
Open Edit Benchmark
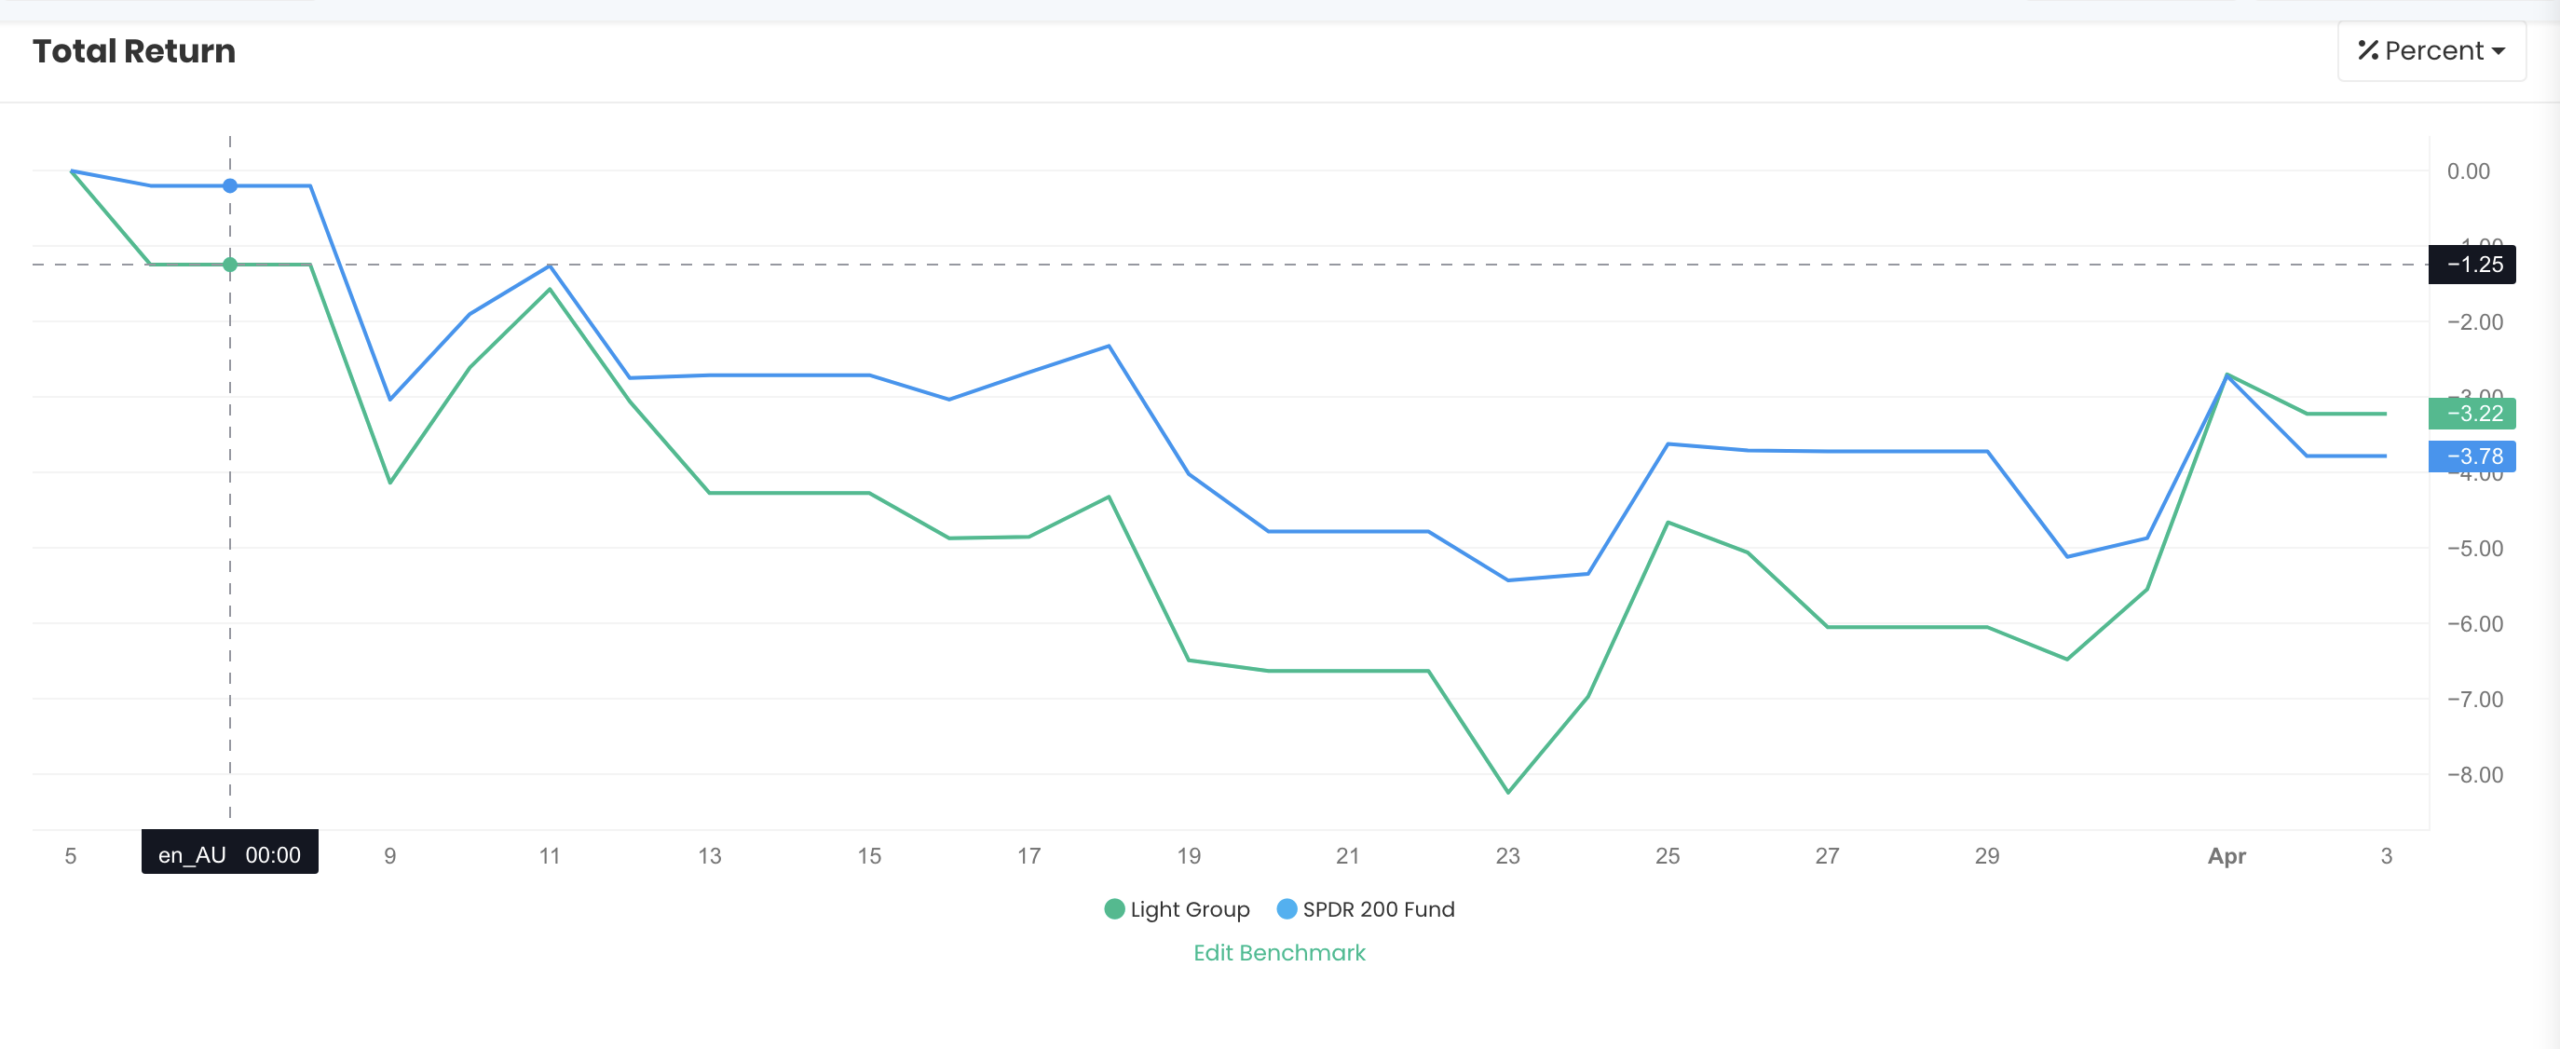1279,952
